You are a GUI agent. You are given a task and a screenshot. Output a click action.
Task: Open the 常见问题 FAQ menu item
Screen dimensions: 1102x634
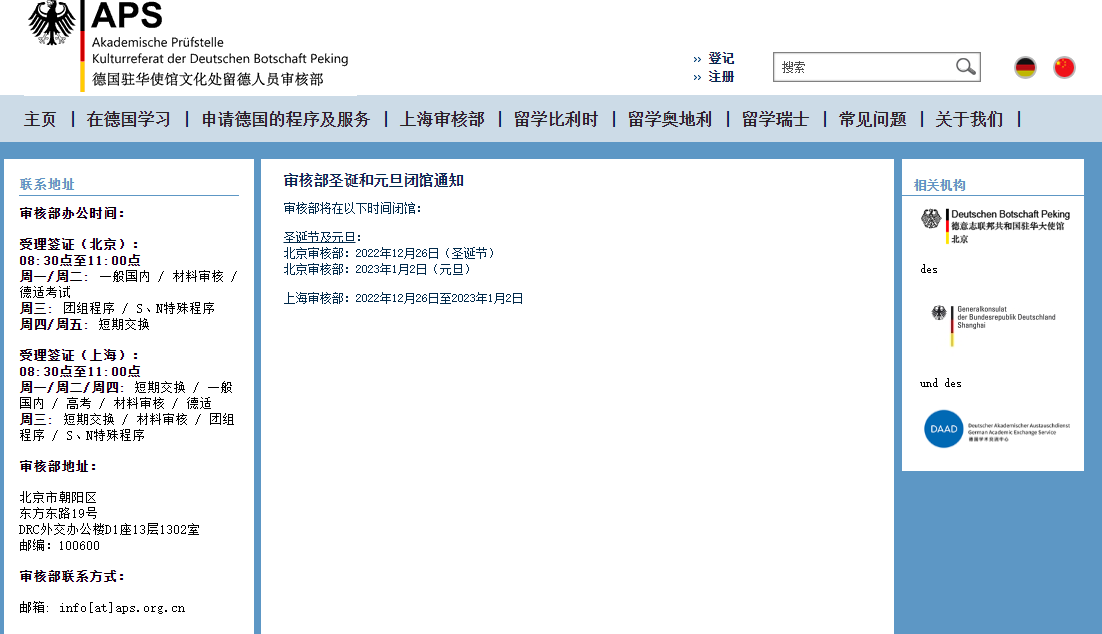click(x=872, y=119)
